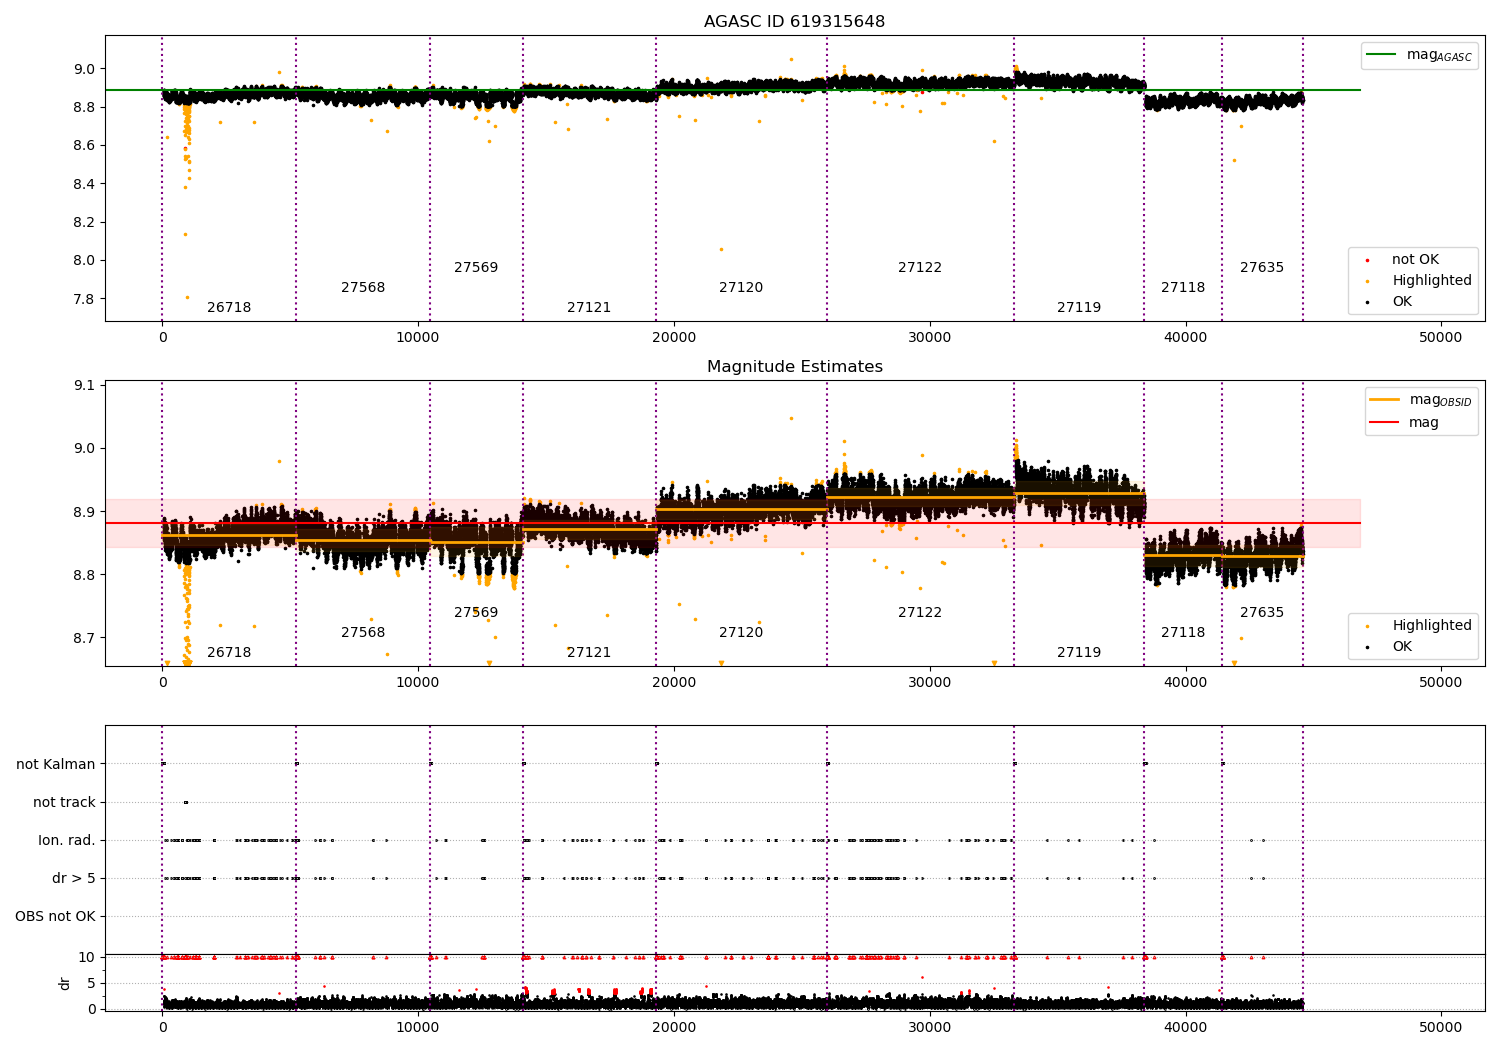Click obsid label 26718 in top plot
This screenshot has width=1500, height=1050.
coord(229,308)
